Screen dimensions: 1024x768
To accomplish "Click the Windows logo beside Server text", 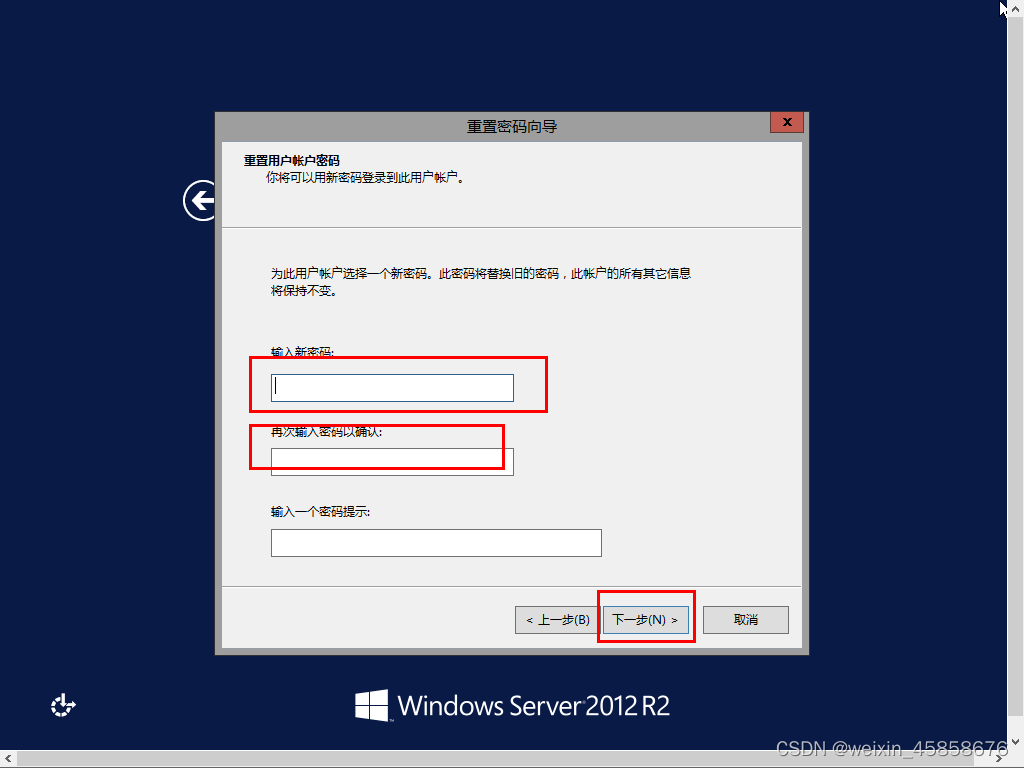I will 372,705.
